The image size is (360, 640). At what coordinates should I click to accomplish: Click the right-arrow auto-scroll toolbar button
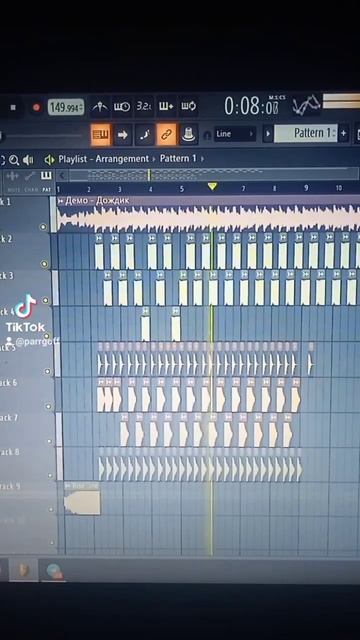pos(123,134)
